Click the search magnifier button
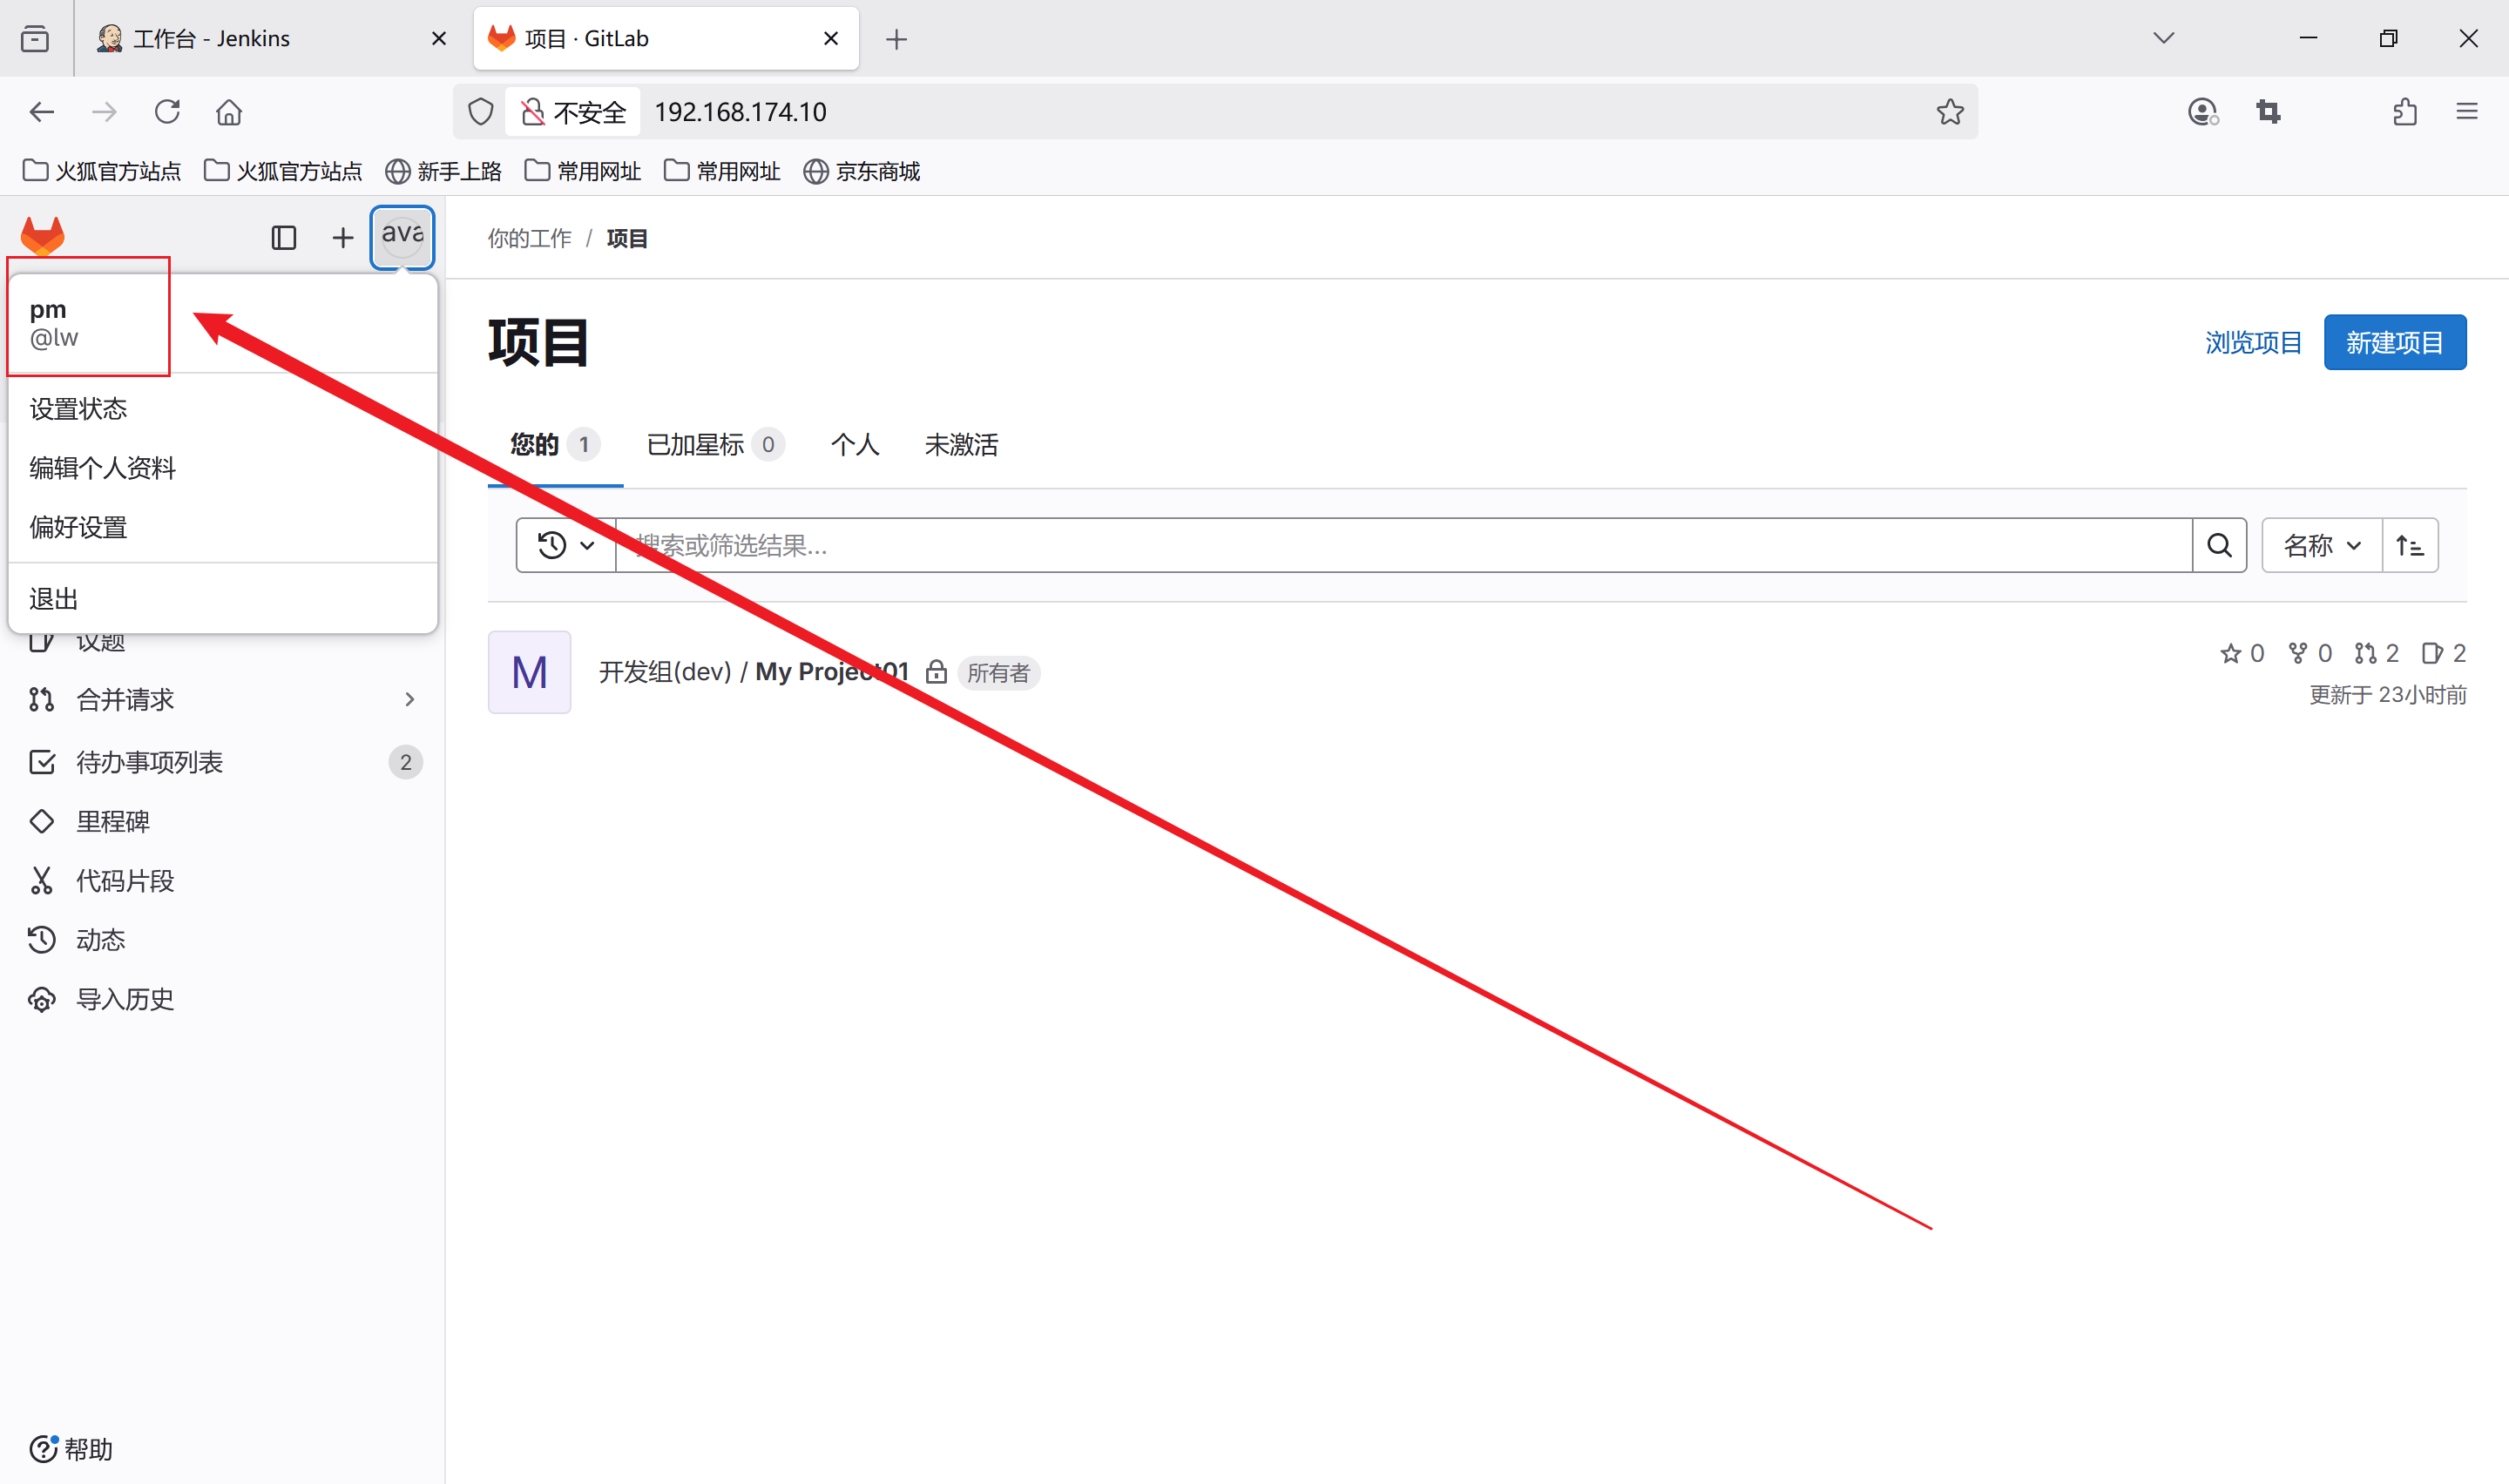The width and height of the screenshot is (2509, 1484). [x=2219, y=545]
